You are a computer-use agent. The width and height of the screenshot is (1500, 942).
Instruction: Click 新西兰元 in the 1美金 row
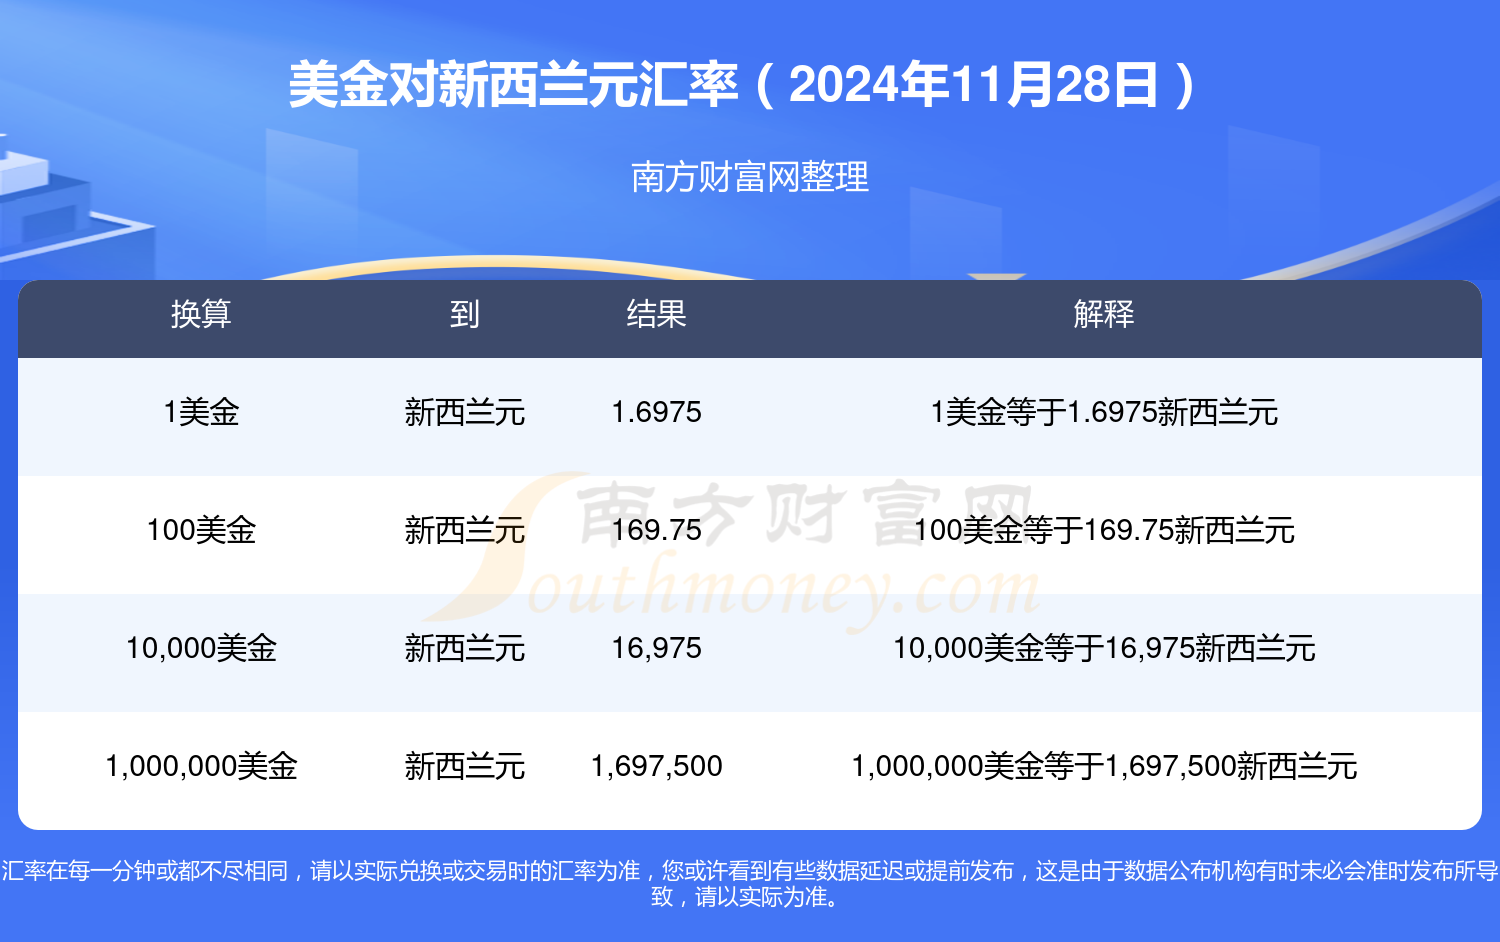tap(464, 412)
